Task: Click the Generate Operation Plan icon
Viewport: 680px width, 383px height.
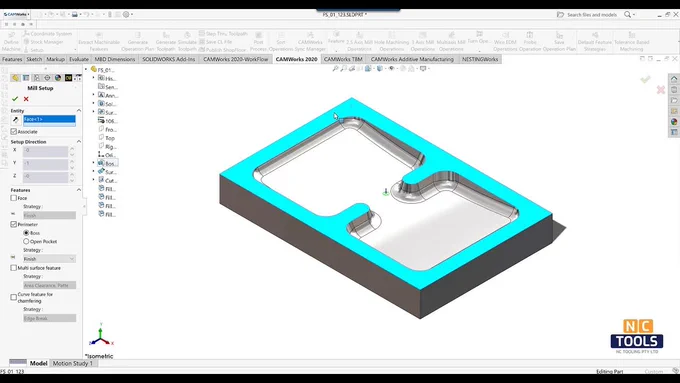Action: pyautogui.click(x=138, y=42)
